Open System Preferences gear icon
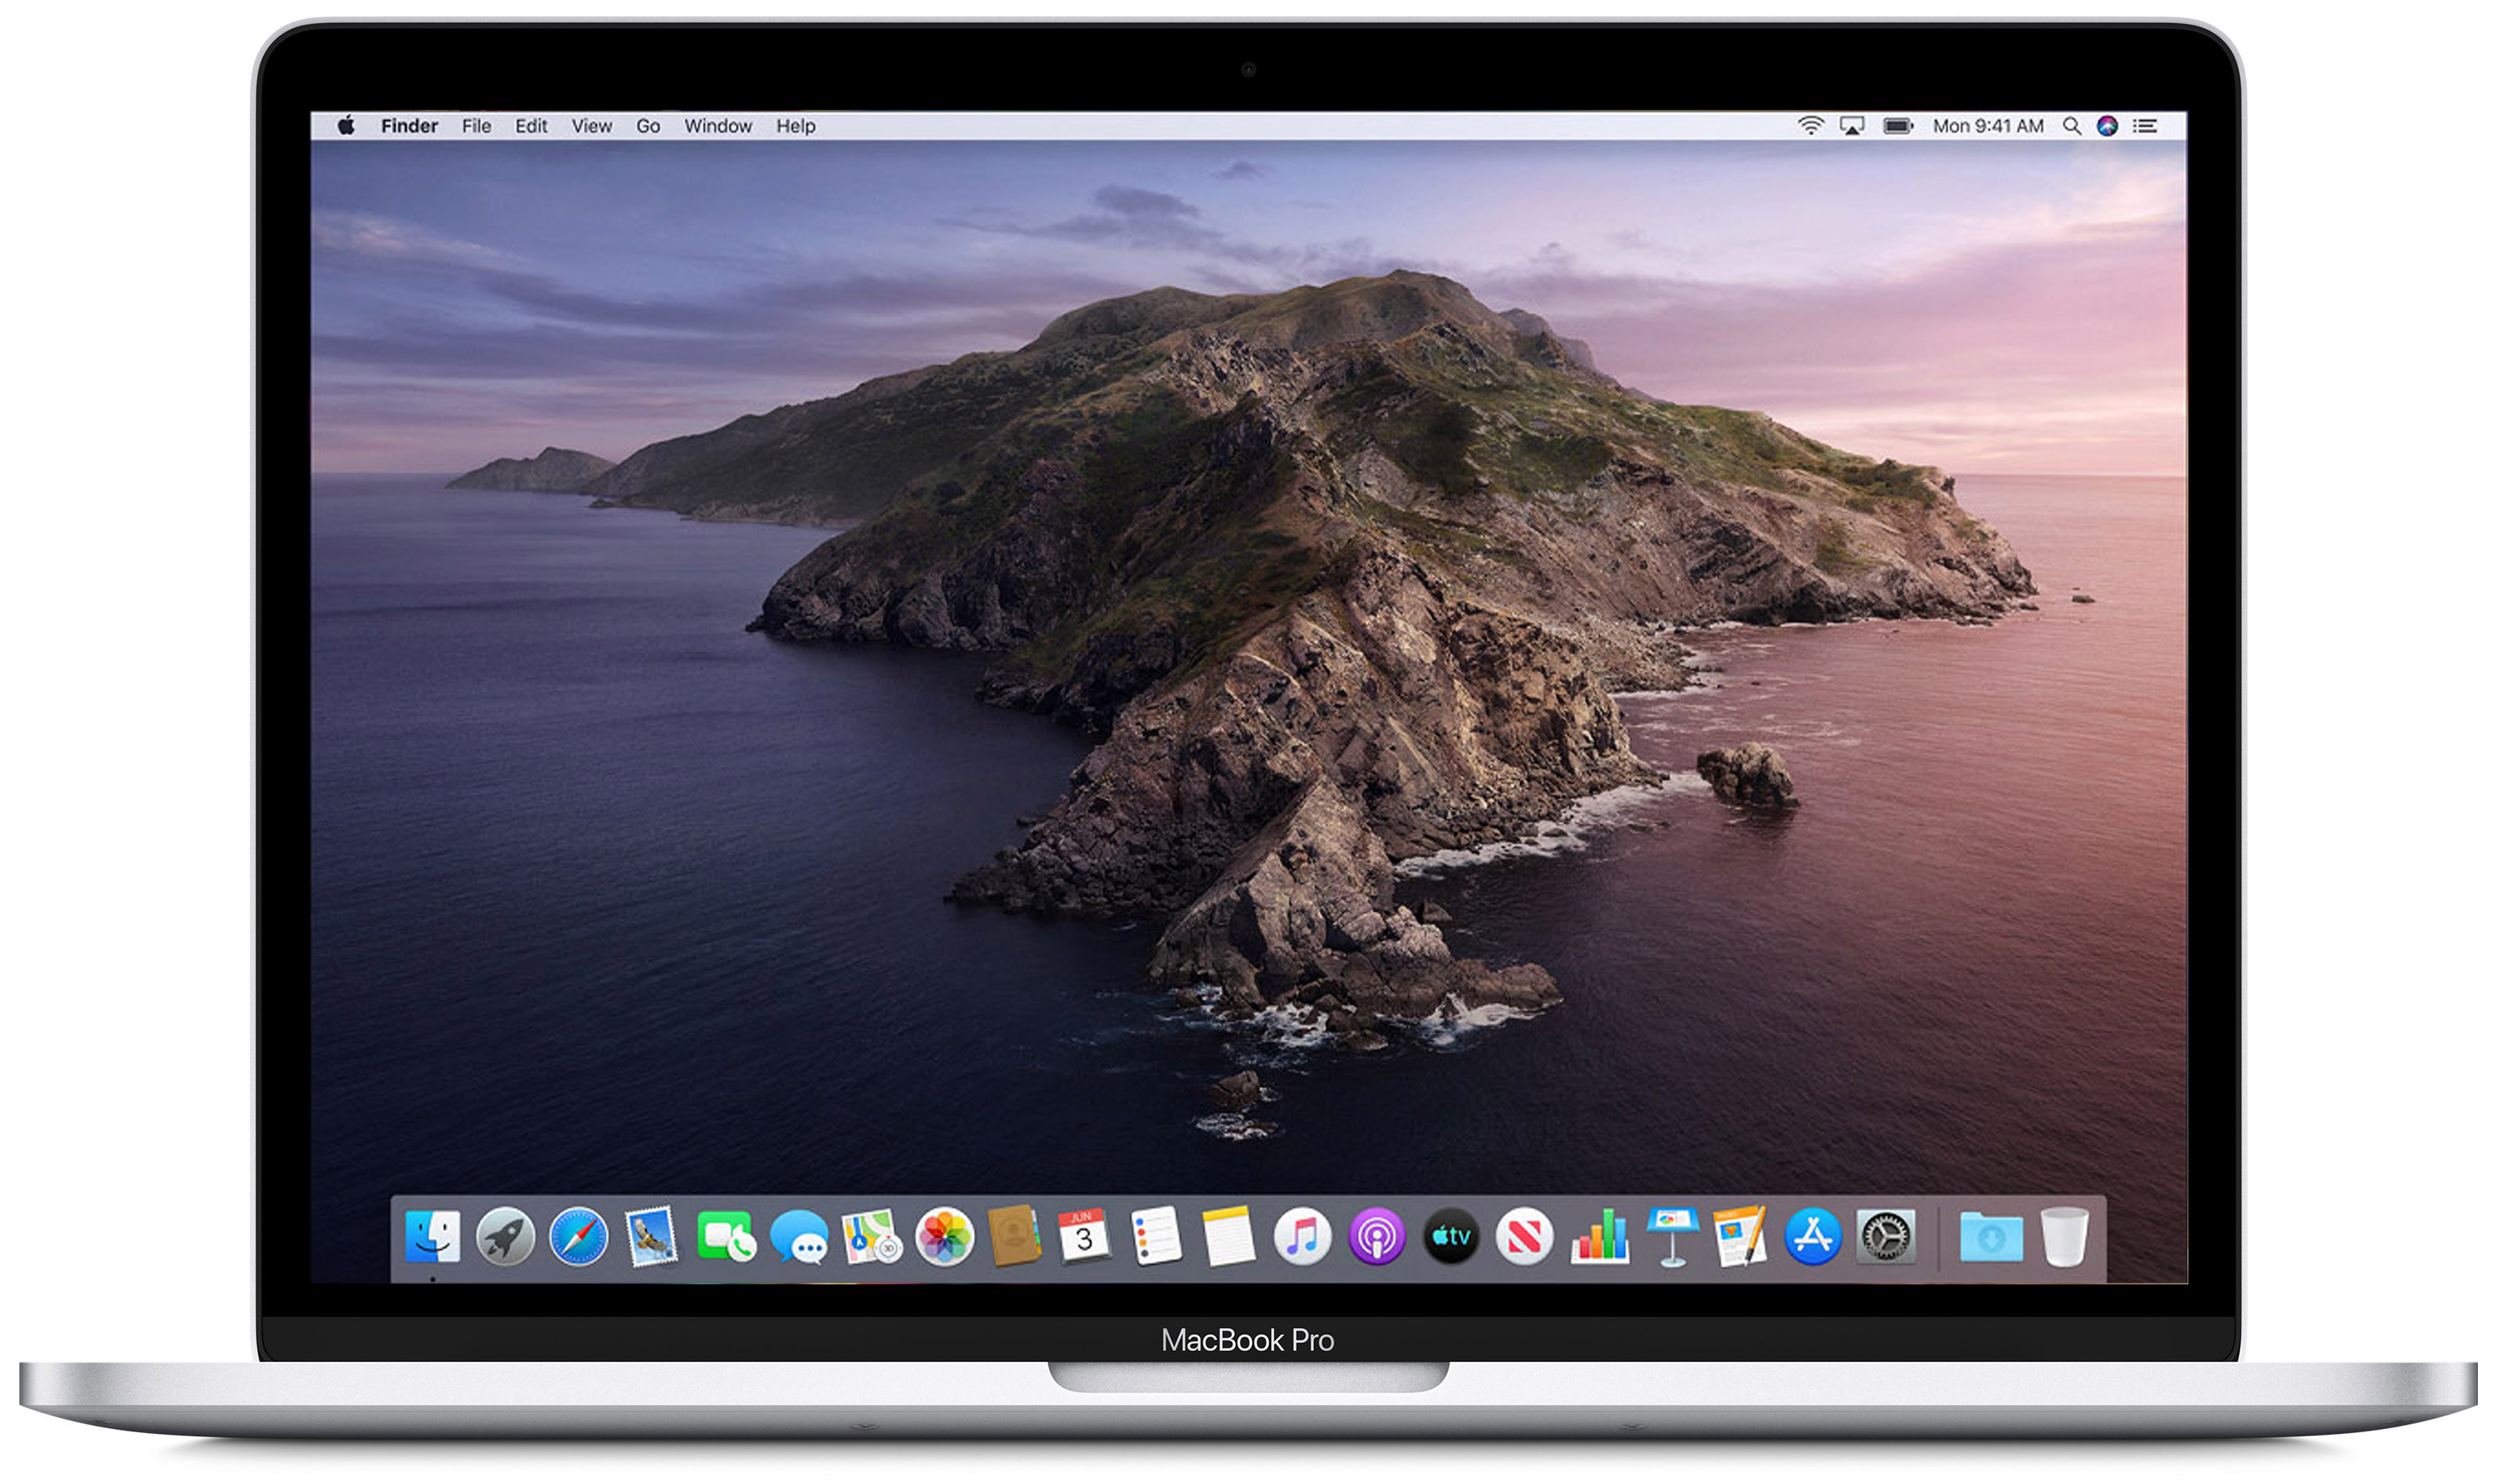 pyautogui.click(x=1886, y=1237)
